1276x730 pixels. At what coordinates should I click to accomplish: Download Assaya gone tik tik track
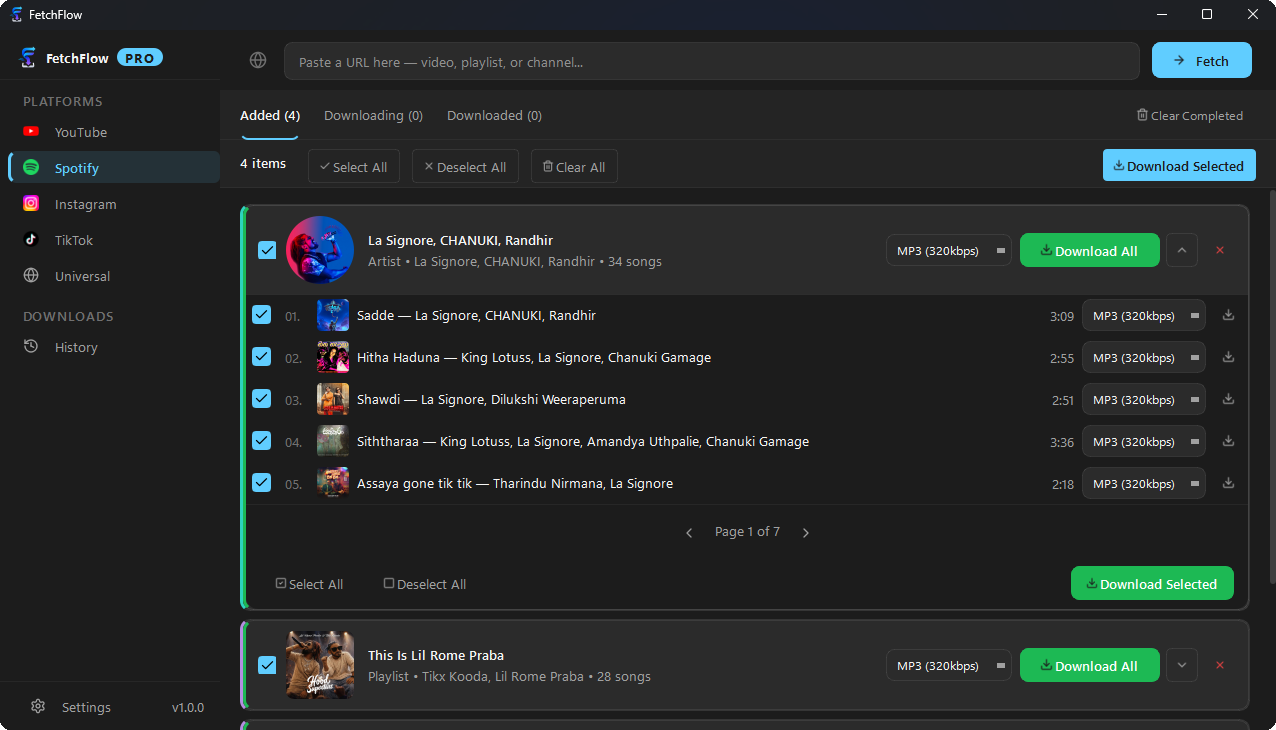coord(1229,483)
